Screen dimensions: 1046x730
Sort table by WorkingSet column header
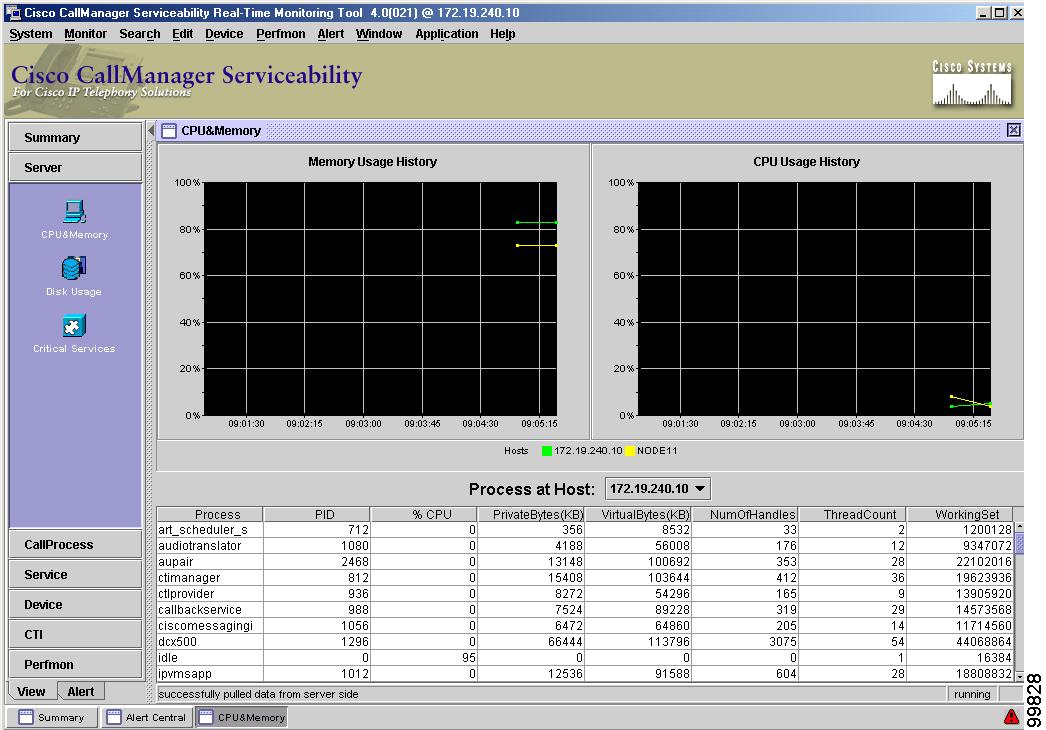961,514
